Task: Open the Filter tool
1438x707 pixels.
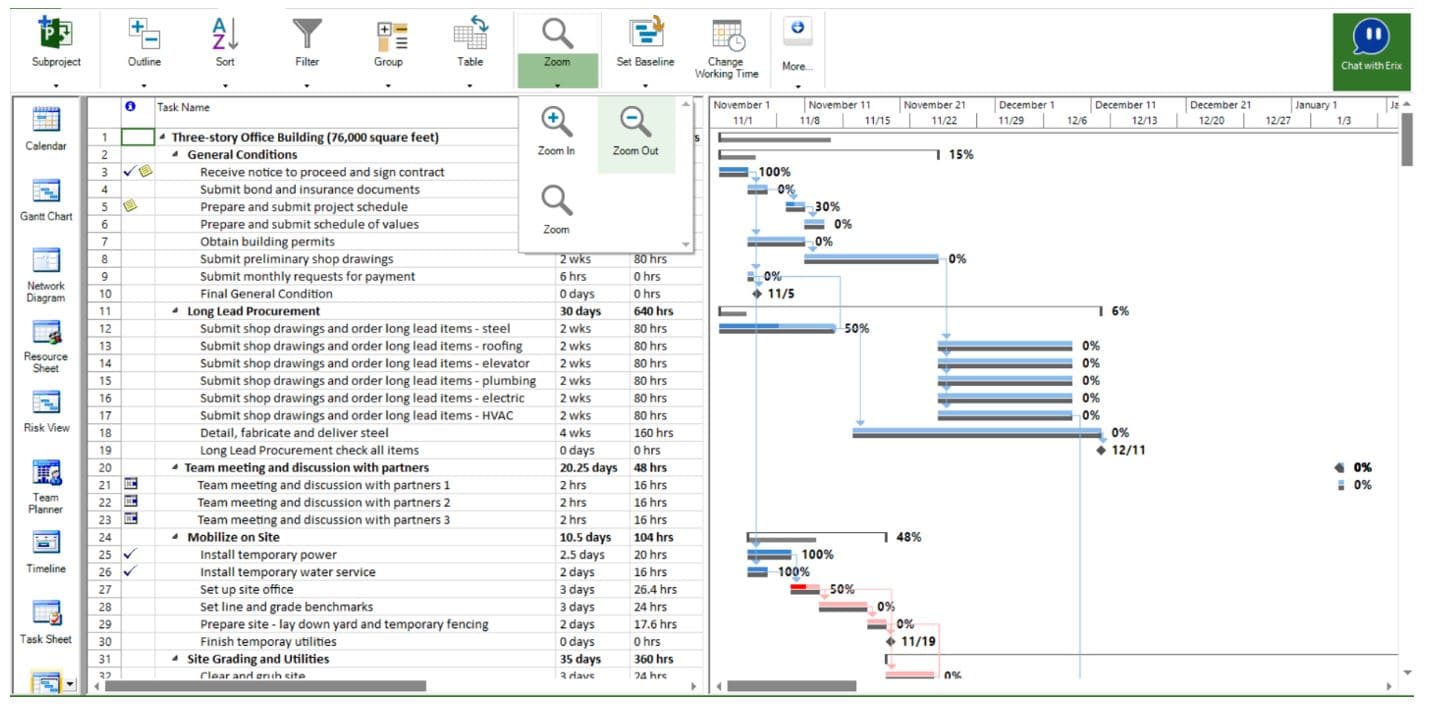Action: [x=306, y=40]
